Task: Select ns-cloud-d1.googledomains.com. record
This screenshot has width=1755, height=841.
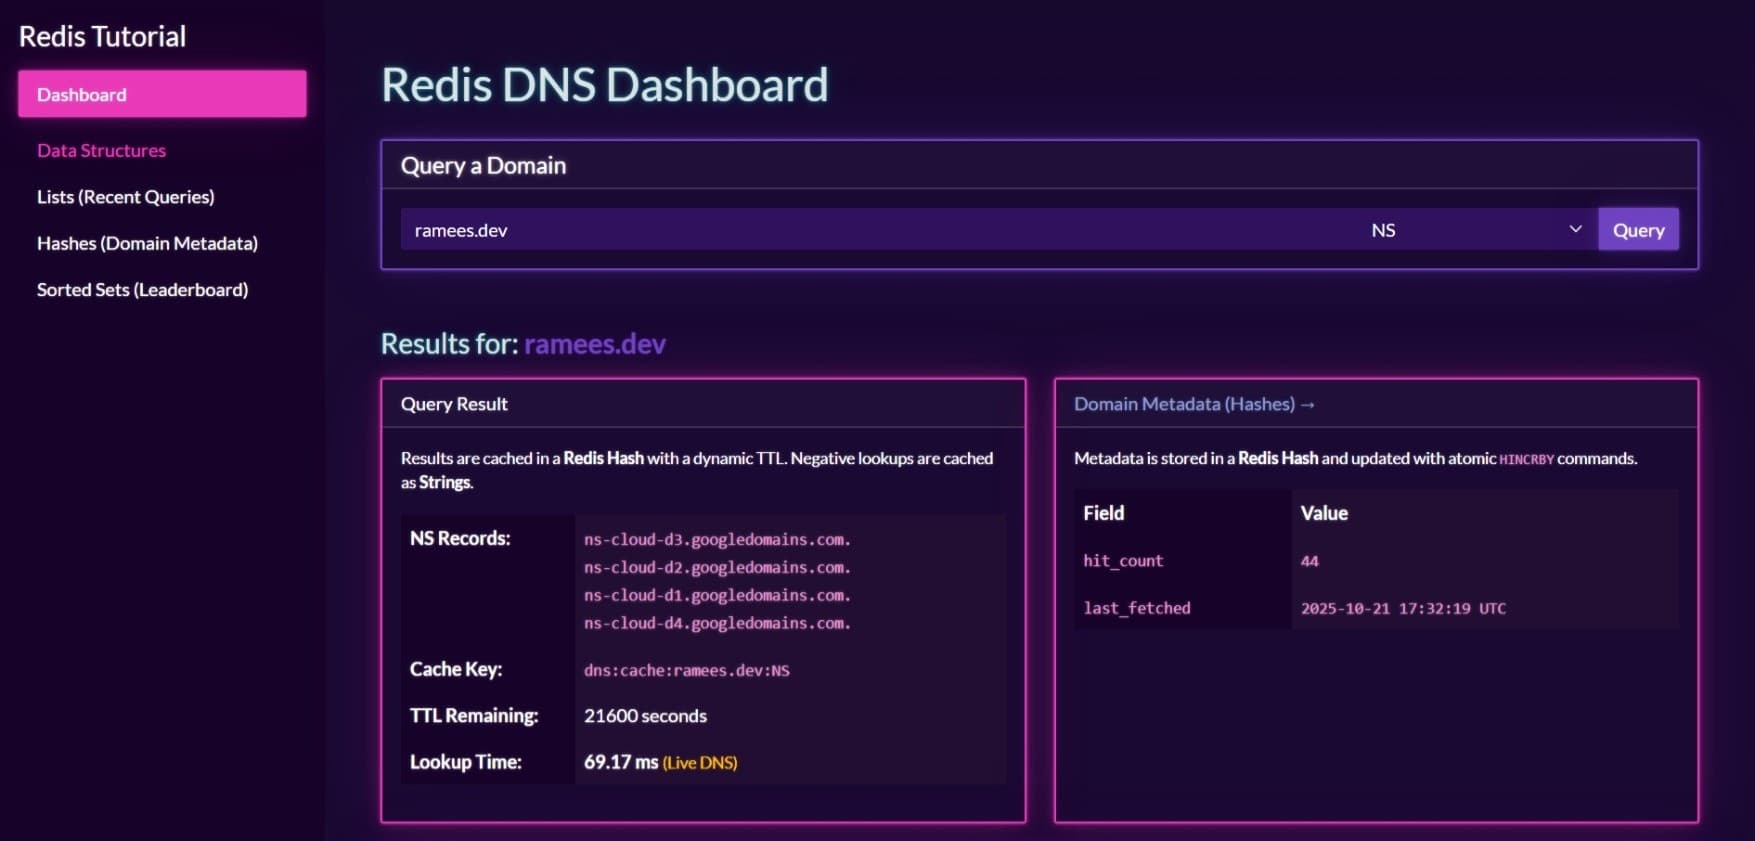Action: 717,595
